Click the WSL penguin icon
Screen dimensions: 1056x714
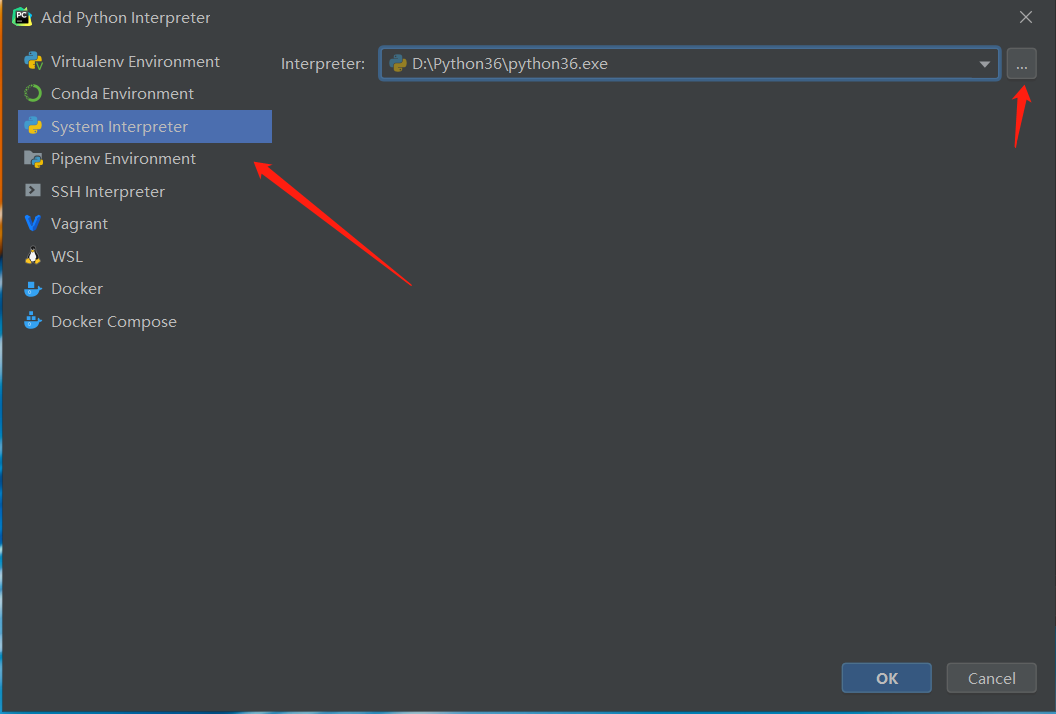click(32, 256)
